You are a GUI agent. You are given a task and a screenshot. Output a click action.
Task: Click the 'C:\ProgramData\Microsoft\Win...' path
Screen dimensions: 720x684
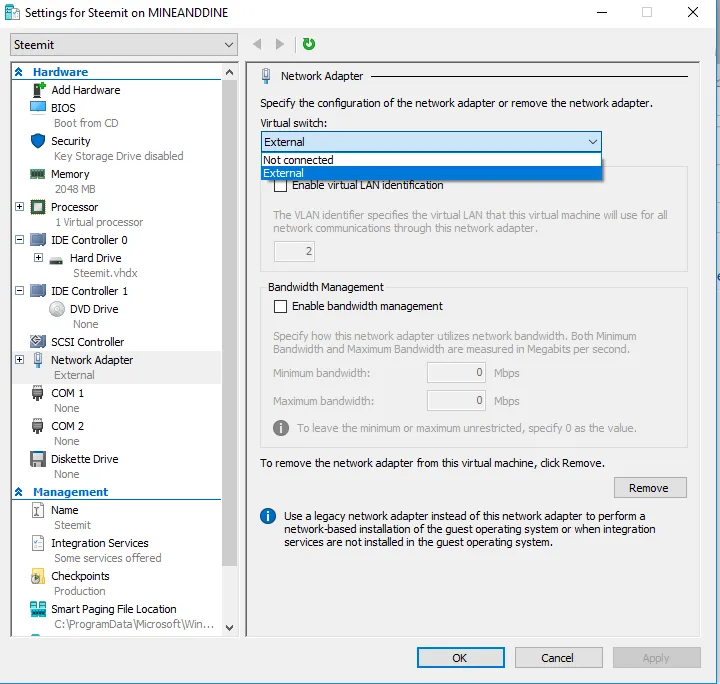point(134,624)
